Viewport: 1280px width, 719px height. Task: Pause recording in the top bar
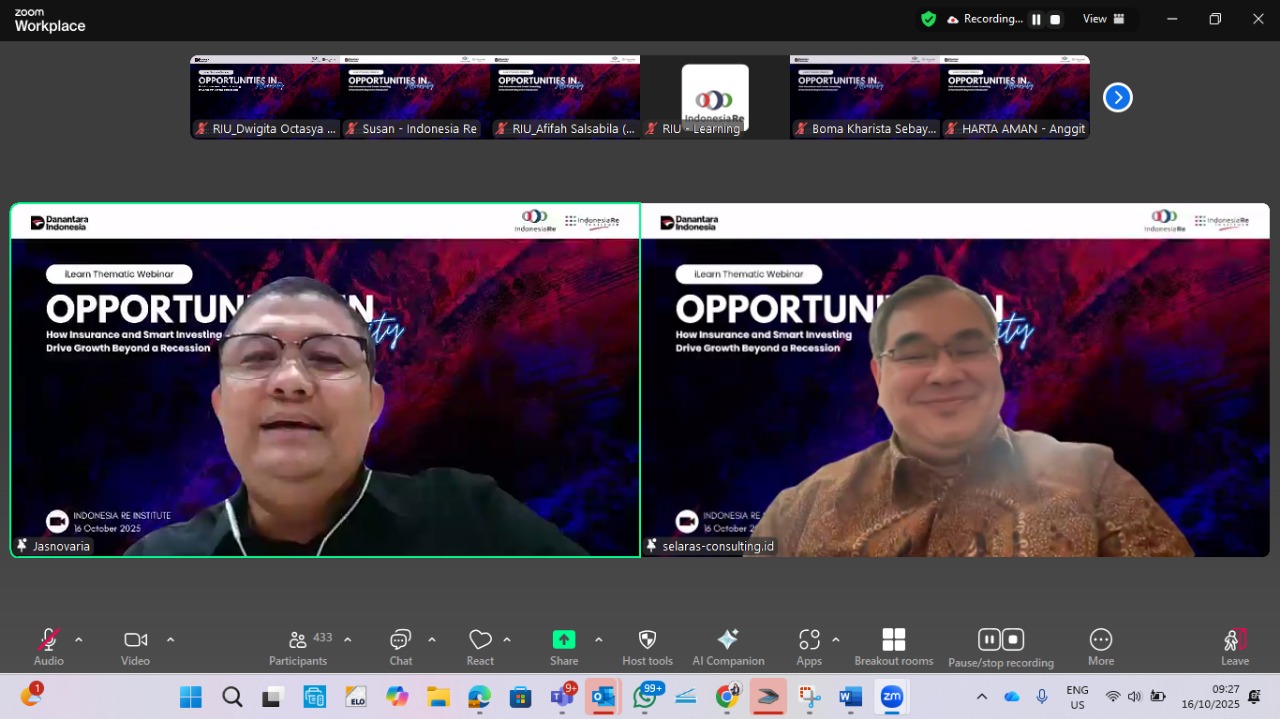pos(1036,19)
